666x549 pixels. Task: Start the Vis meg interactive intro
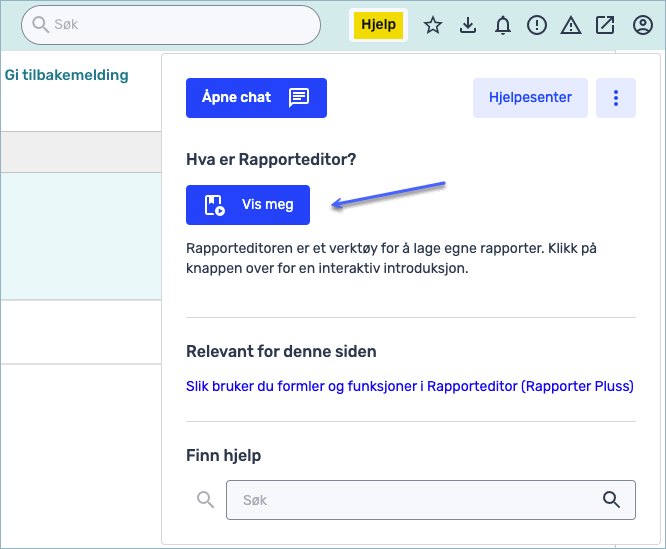point(248,205)
